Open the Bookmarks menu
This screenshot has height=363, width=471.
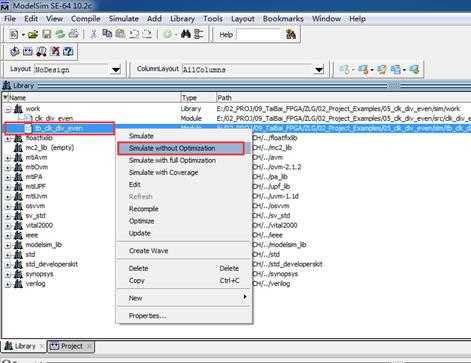click(283, 19)
